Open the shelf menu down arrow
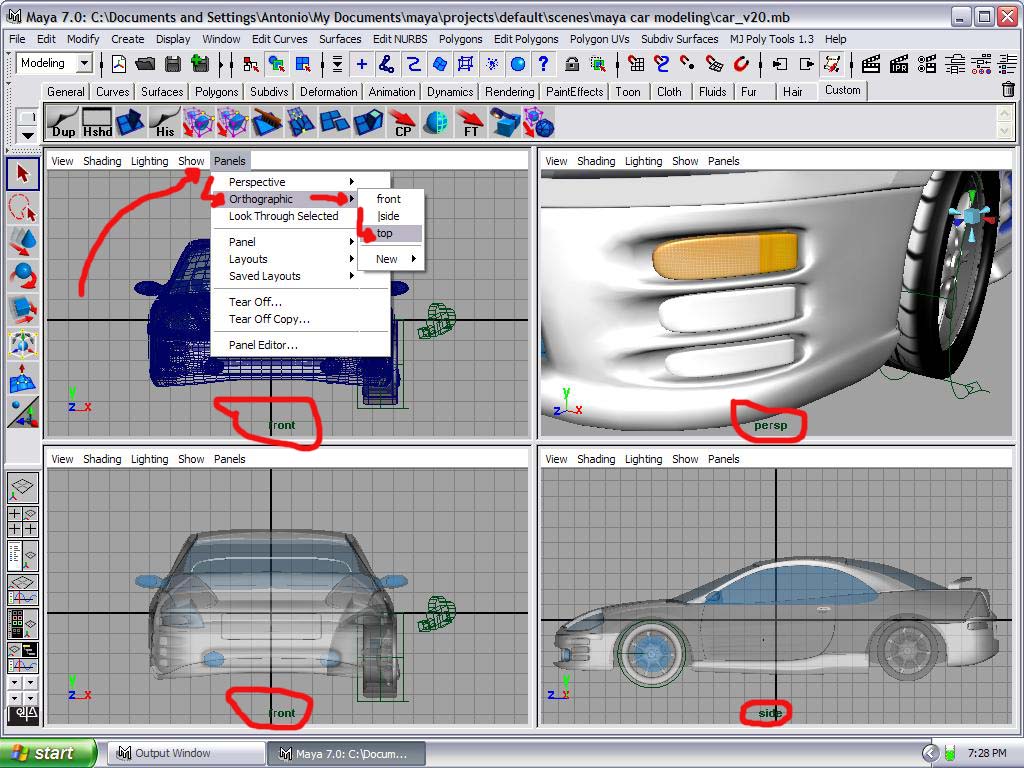 (27, 135)
